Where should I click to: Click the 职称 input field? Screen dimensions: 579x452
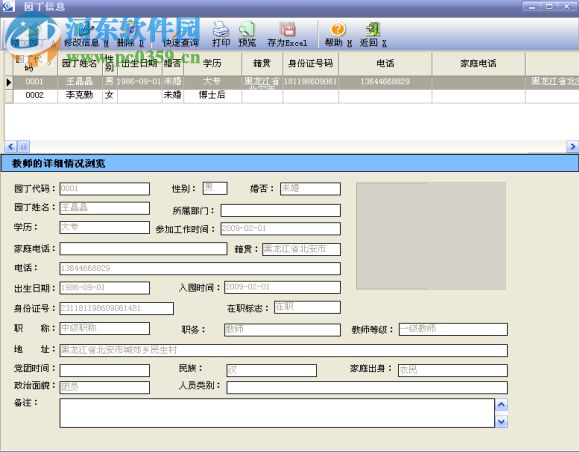105,328
